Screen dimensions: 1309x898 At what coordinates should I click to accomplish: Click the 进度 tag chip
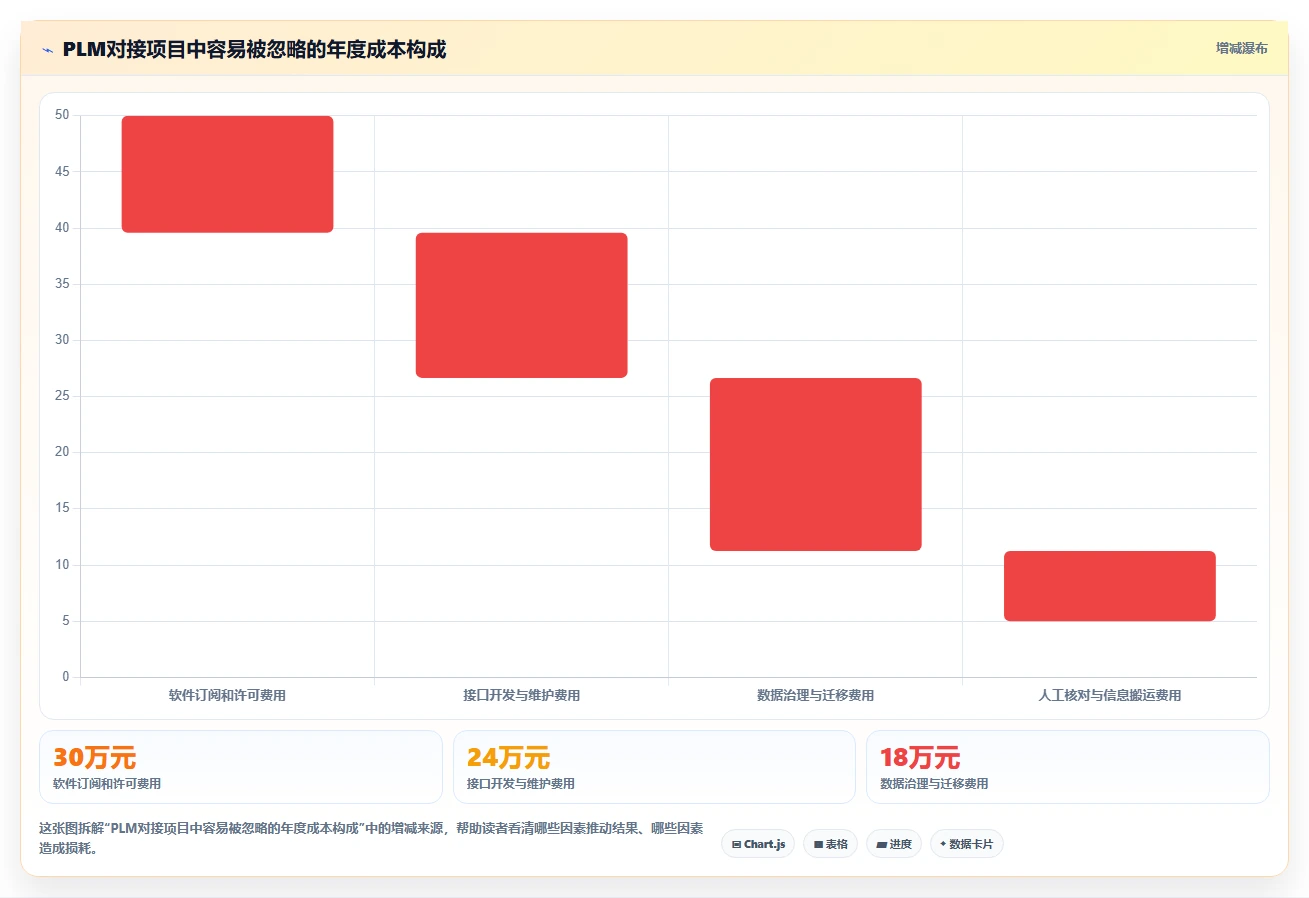click(x=894, y=844)
